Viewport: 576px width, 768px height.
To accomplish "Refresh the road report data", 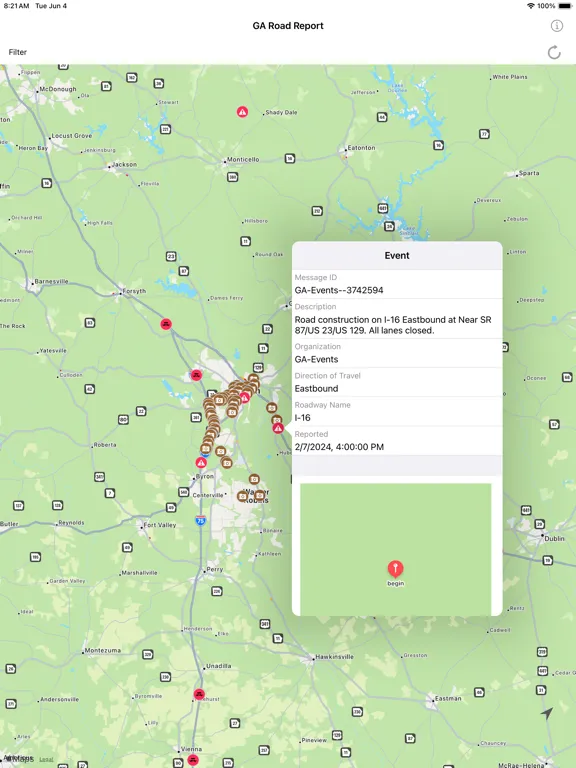I will pyautogui.click(x=554, y=52).
